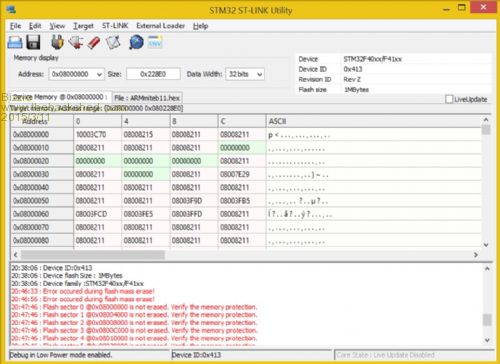
Task: Expand the Address dropdown
Action: click(x=99, y=74)
